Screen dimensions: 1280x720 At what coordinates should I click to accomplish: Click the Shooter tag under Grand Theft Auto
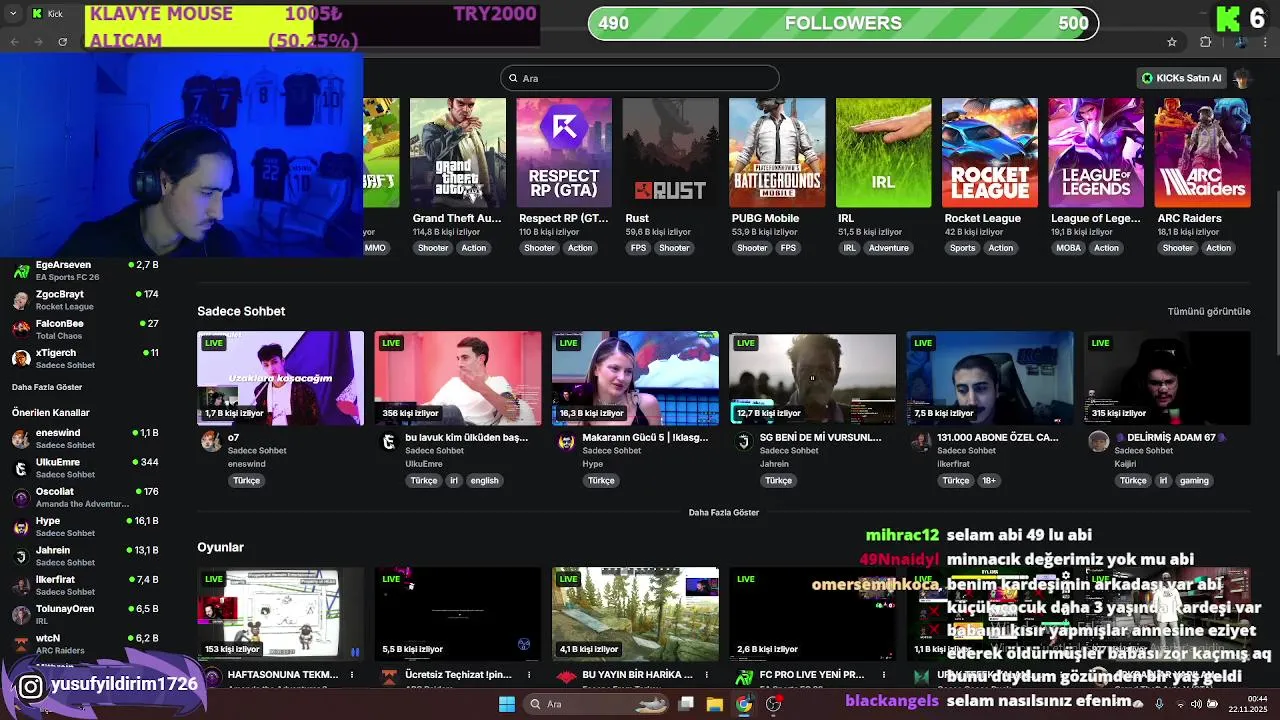[x=433, y=248]
